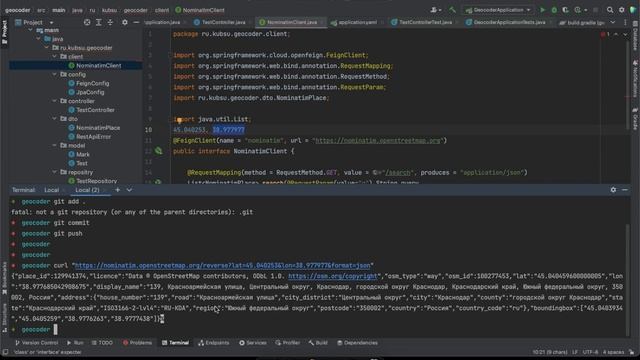This screenshot has width=640, height=360.
Task: Open the Database tool window on the right sidebar
Action: click(x=635, y=37)
